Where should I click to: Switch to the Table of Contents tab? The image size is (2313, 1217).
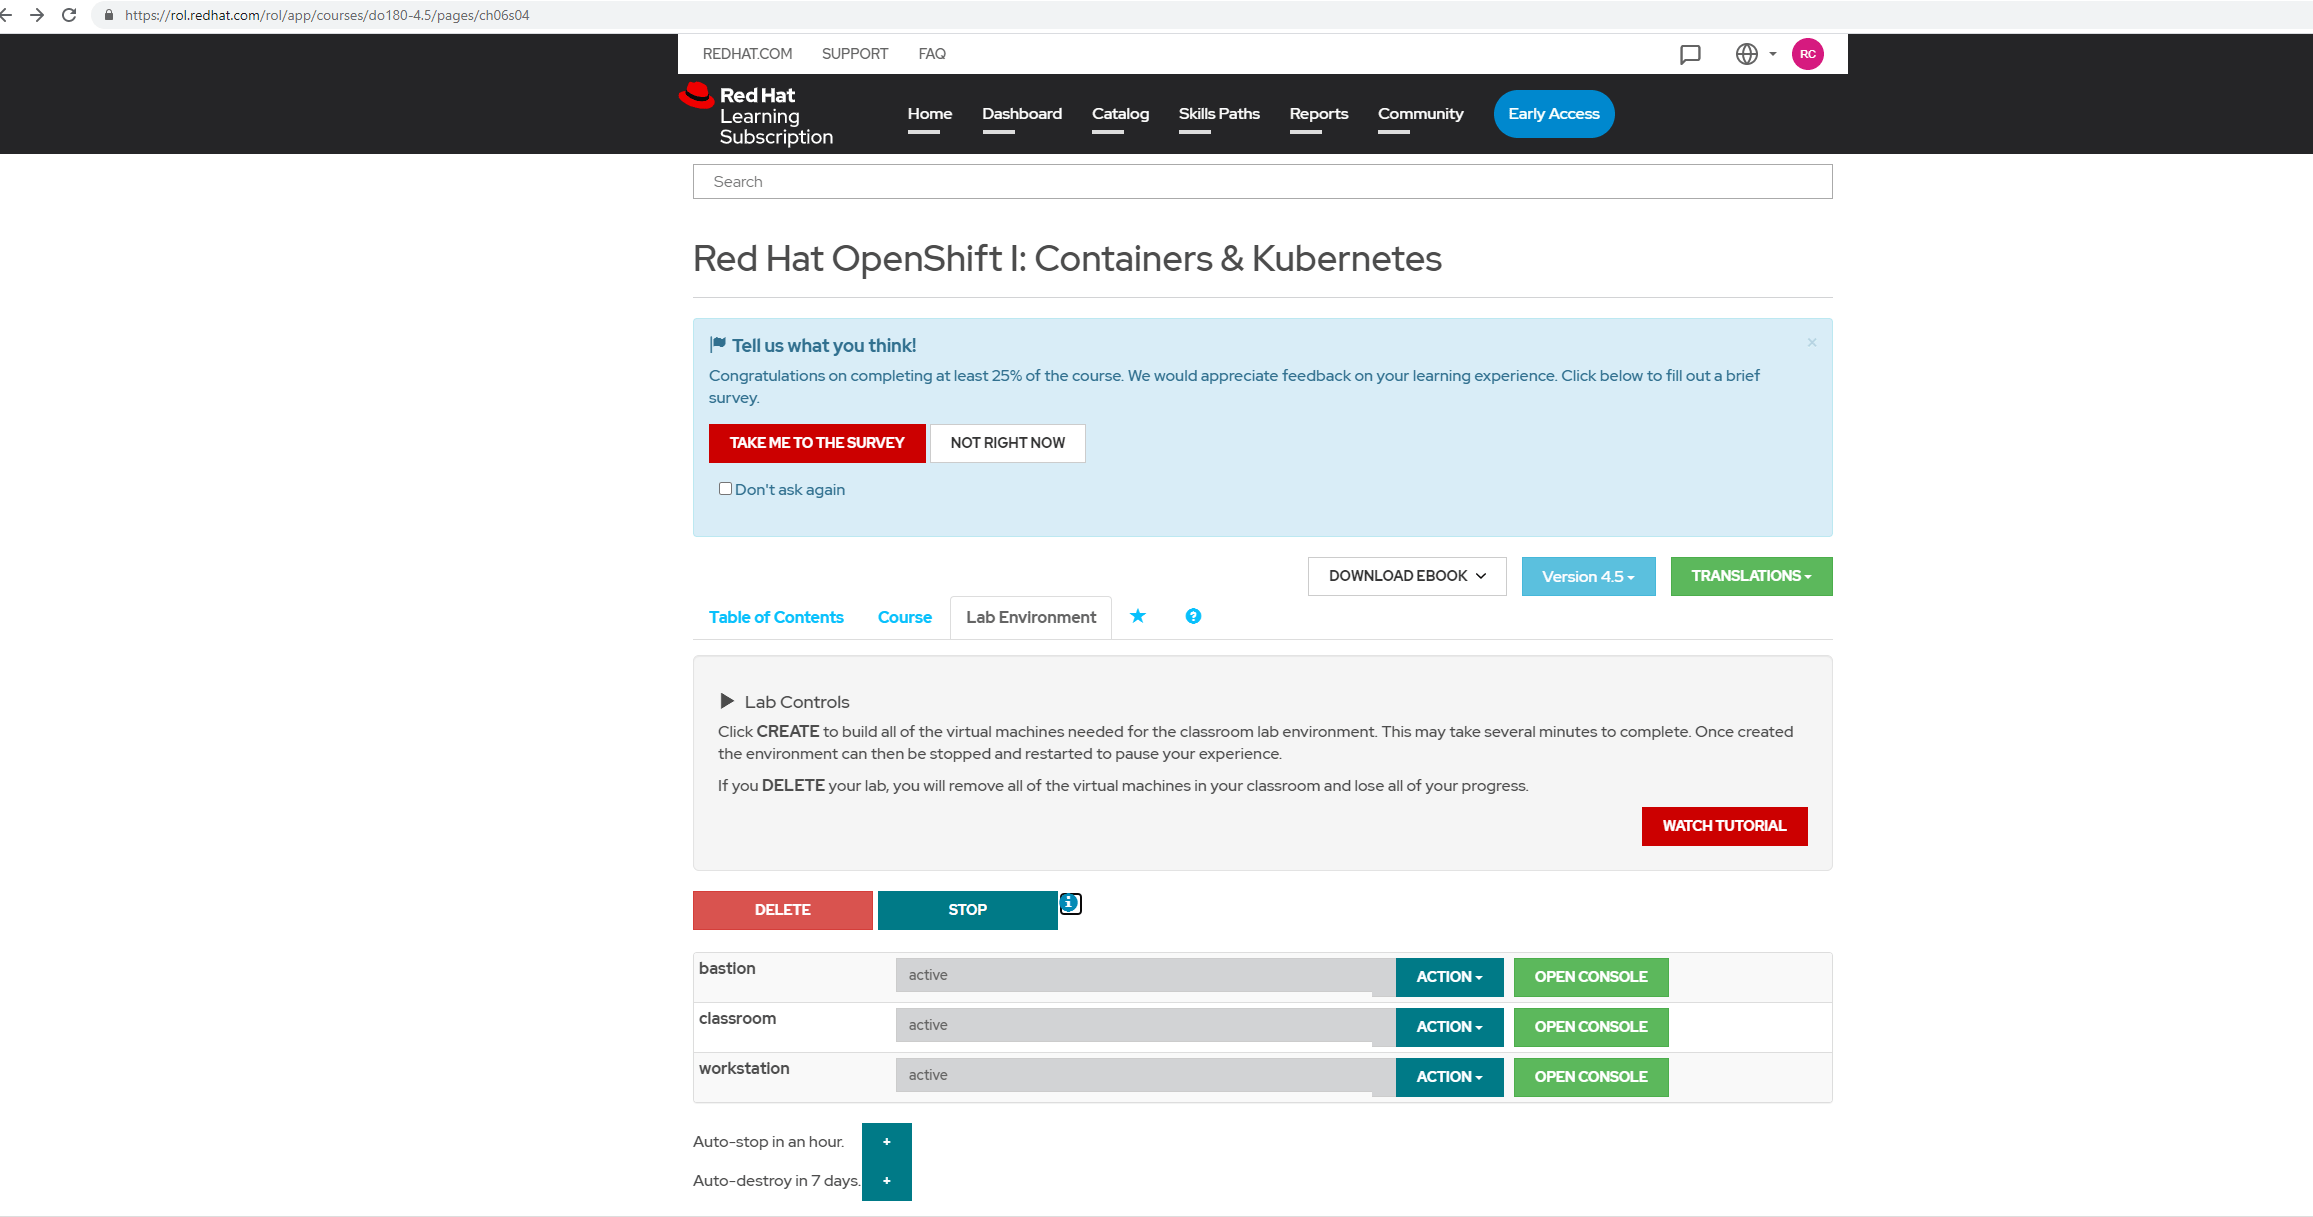[776, 617]
